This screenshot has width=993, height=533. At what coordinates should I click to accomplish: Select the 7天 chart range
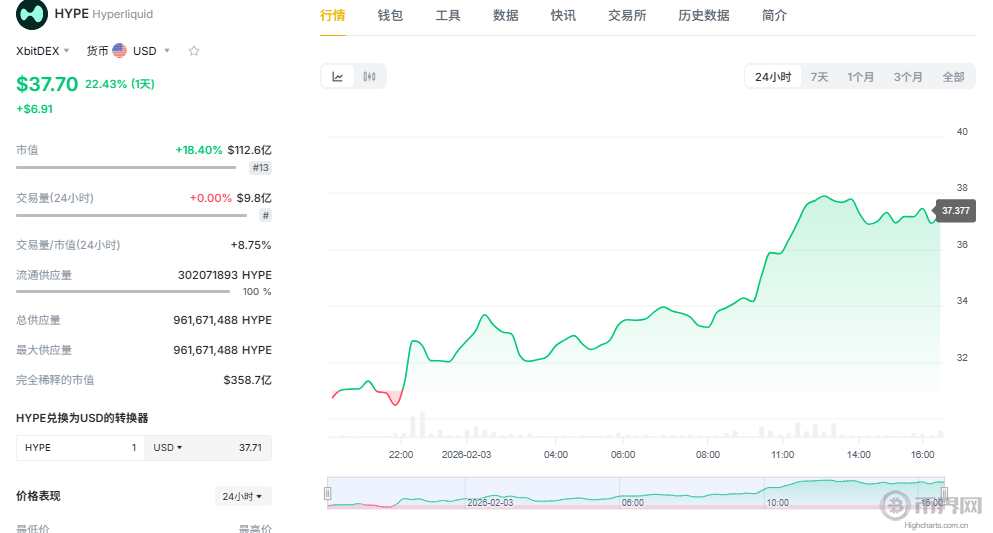819,77
